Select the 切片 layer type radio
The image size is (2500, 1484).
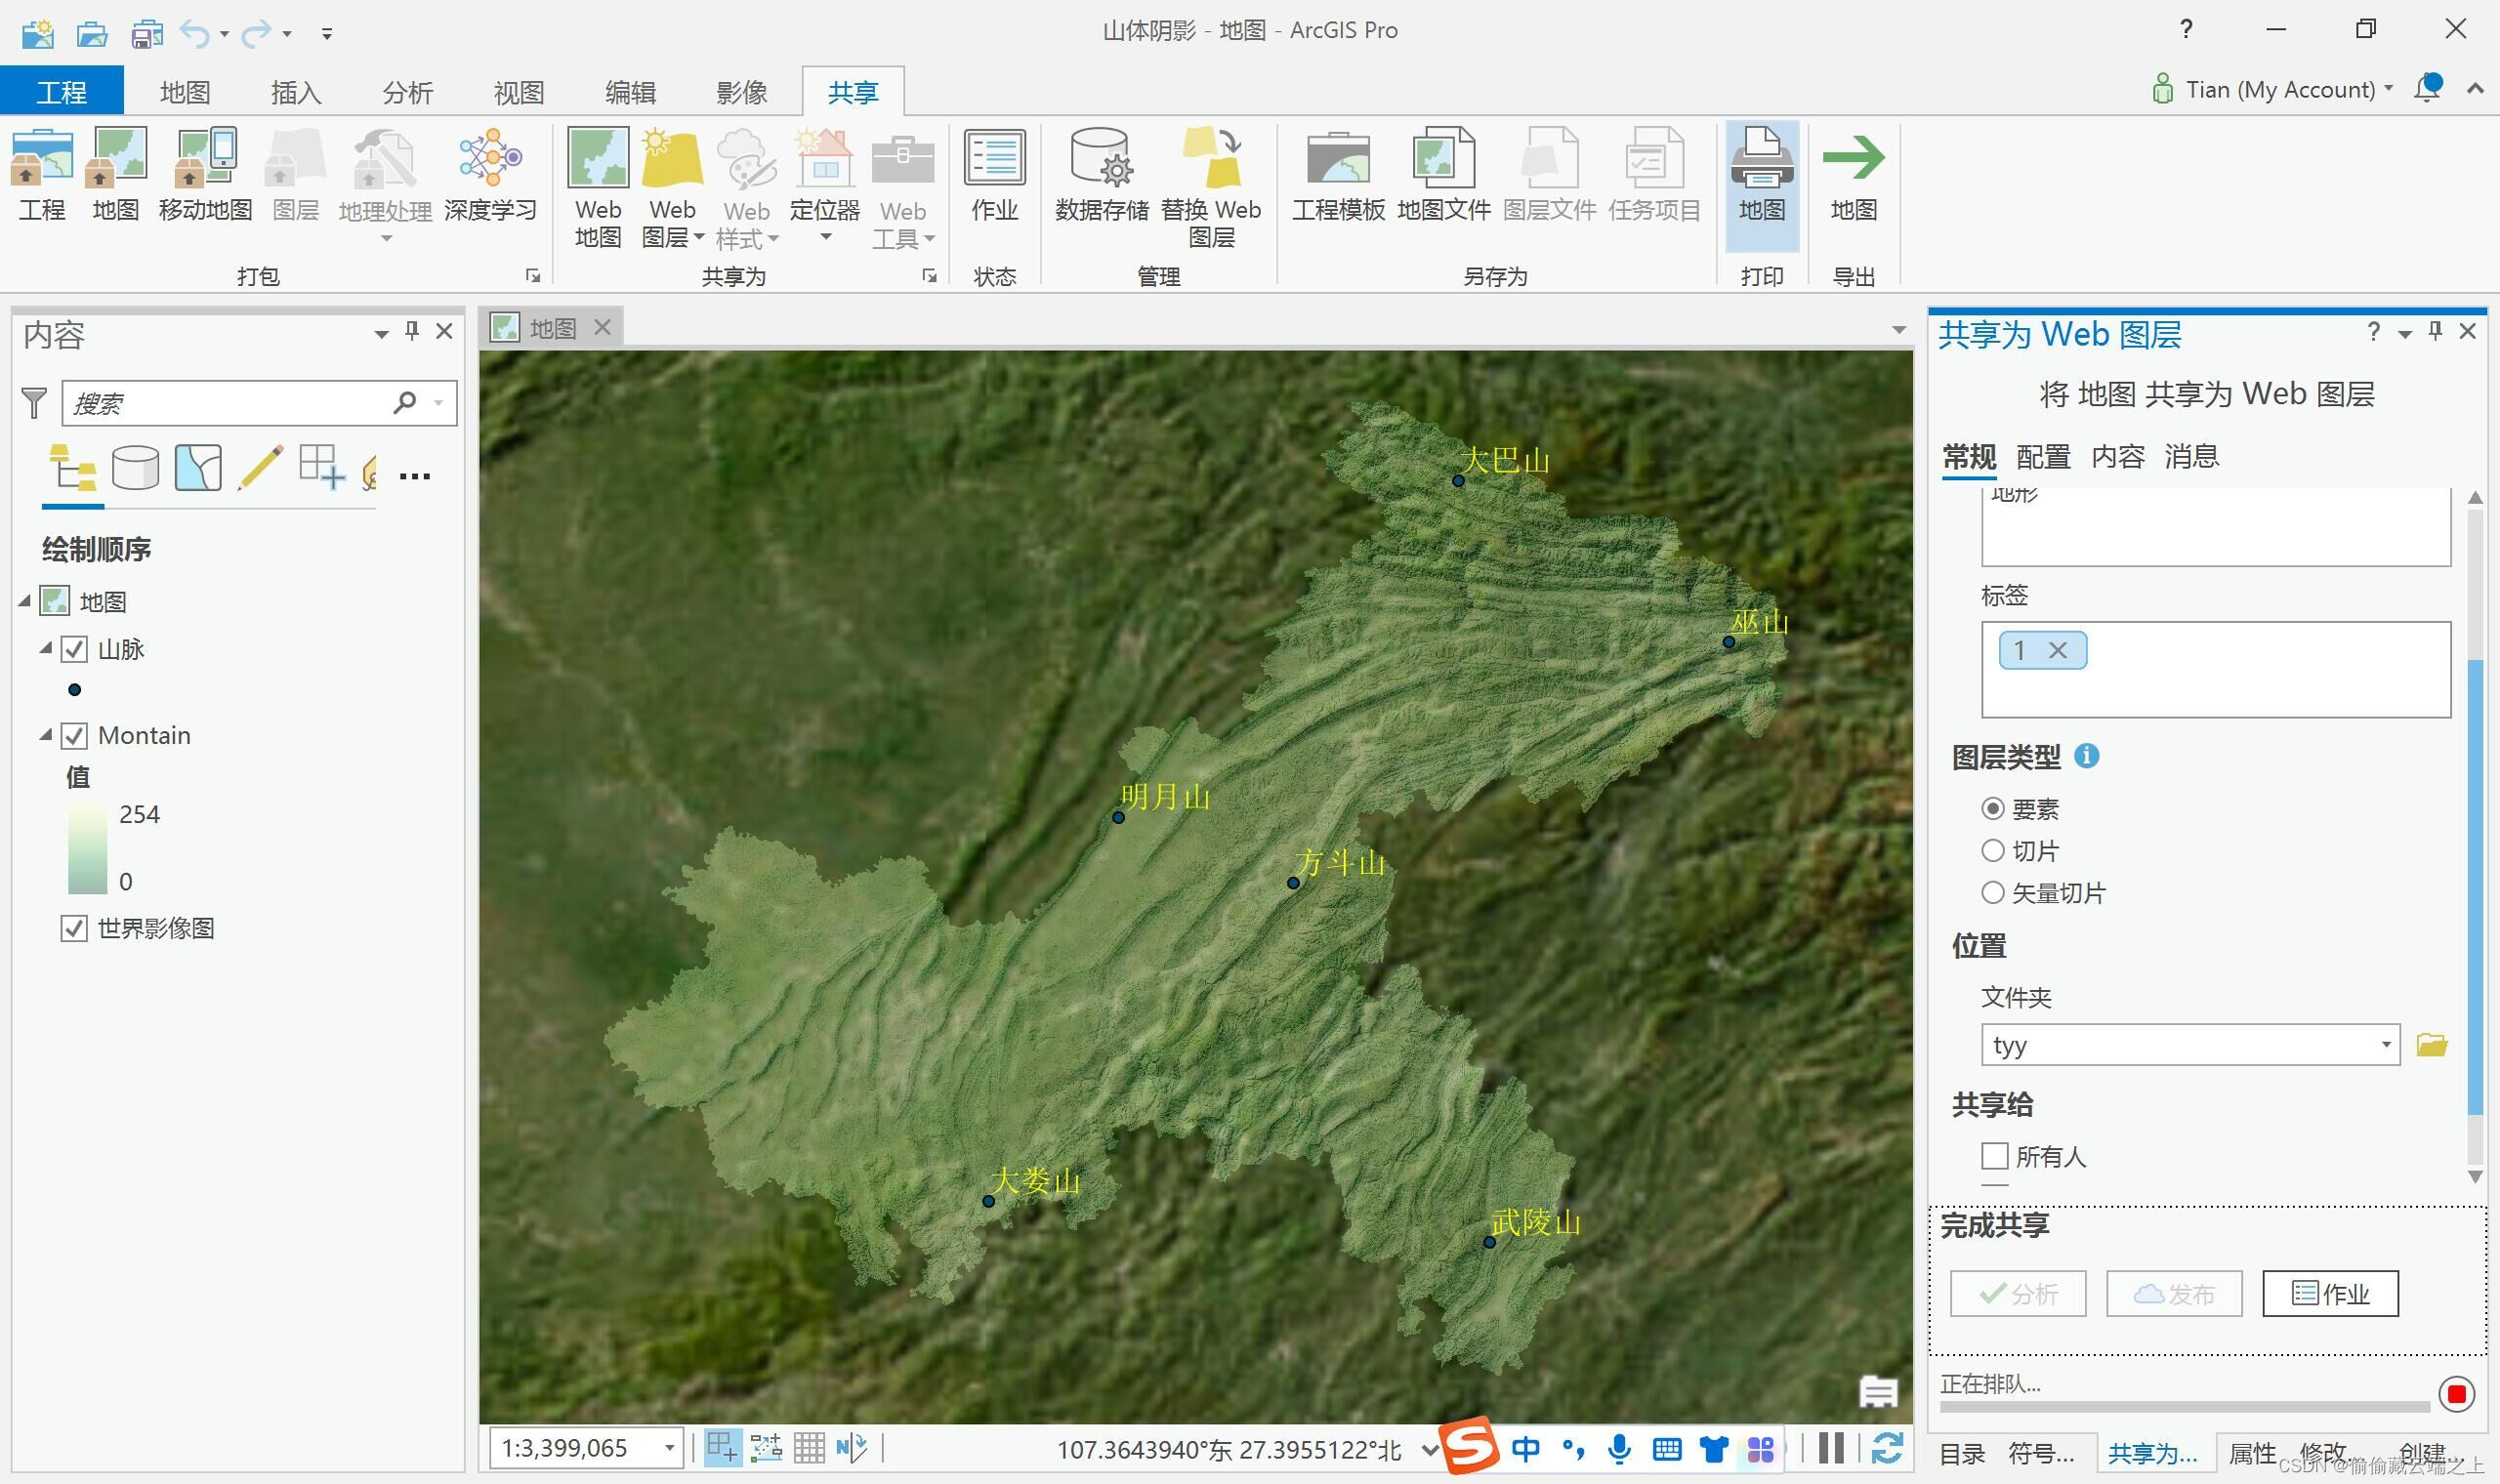point(1992,851)
